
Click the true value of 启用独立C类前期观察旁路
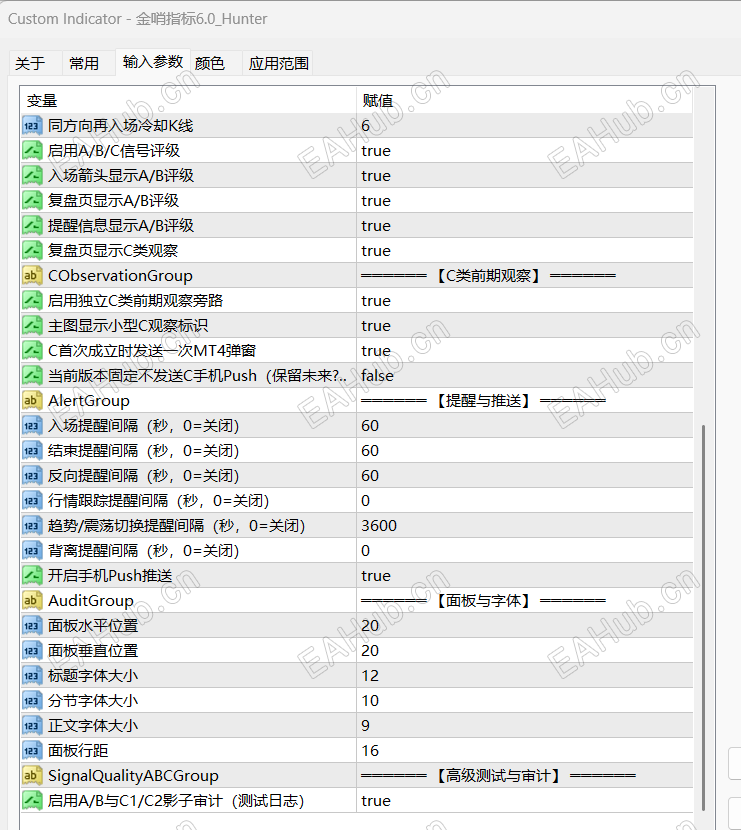(x=376, y=301)
